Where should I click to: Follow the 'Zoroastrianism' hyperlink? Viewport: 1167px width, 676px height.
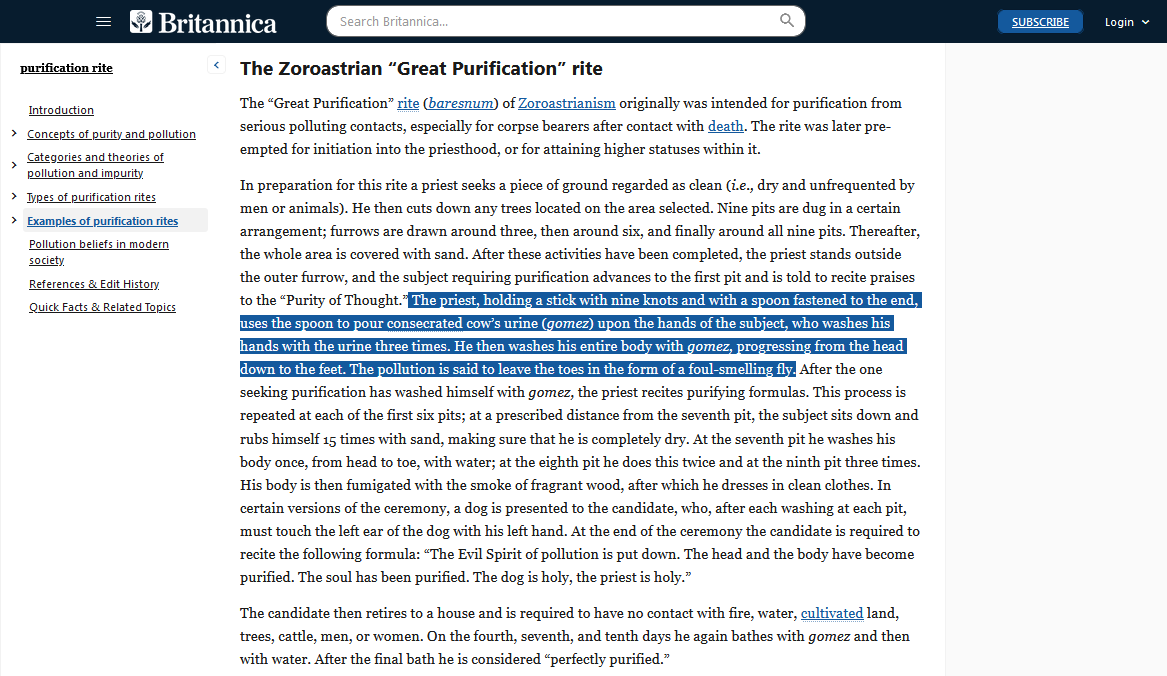(566, 103)
